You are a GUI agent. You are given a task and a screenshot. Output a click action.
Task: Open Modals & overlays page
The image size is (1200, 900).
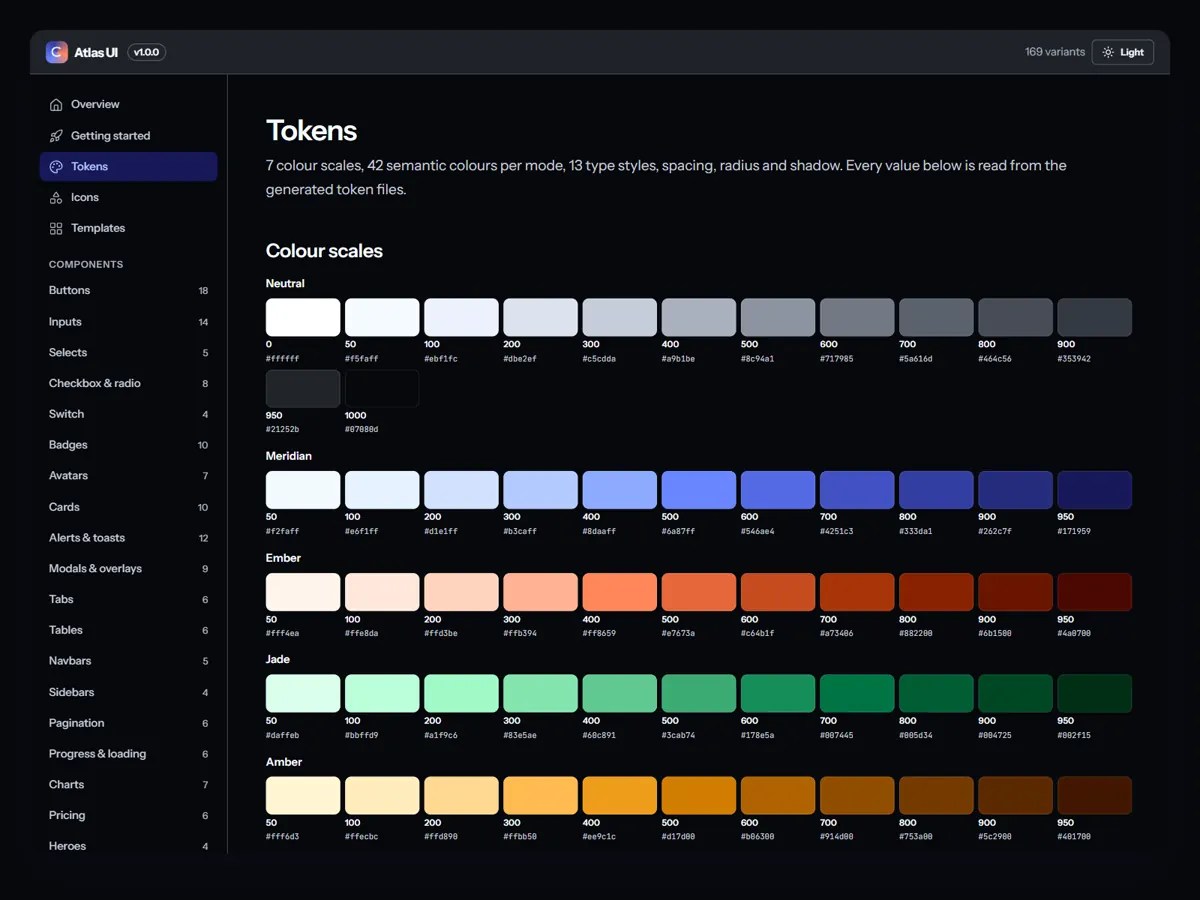(128, 568)
